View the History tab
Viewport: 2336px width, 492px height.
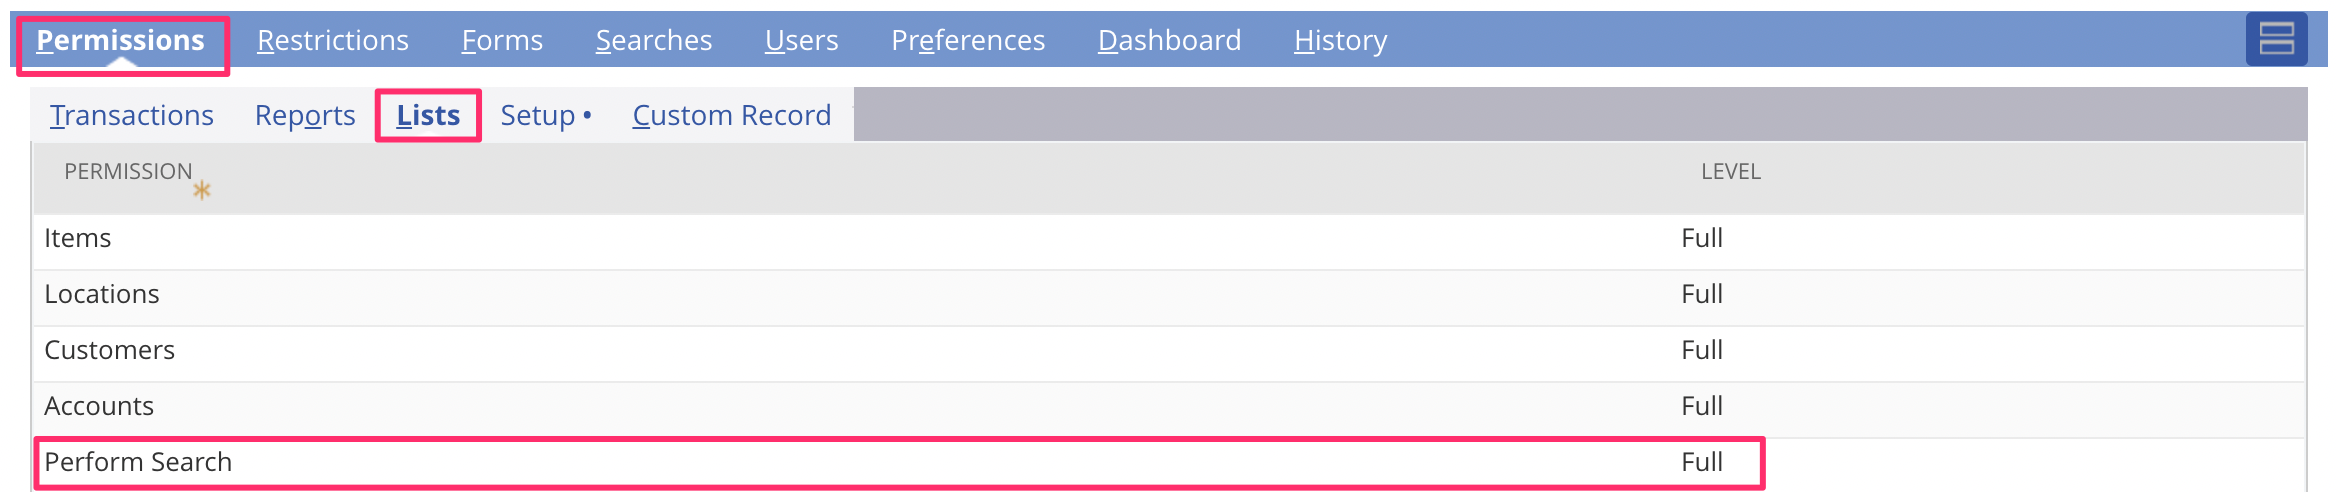1341,40
